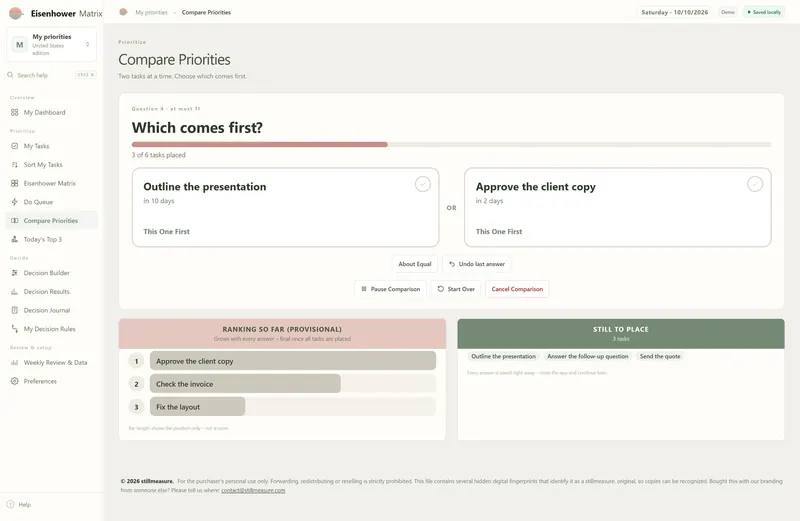This screenshot has width=800, height=521.
Task: Click the undo arrow icon
Action: point(452,264)
